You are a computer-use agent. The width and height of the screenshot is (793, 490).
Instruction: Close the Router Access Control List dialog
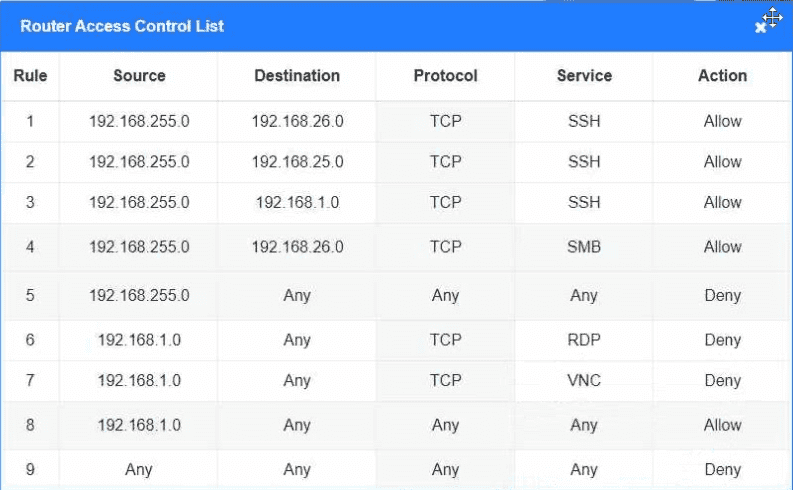pyautogui.click(x=761, y=28)
